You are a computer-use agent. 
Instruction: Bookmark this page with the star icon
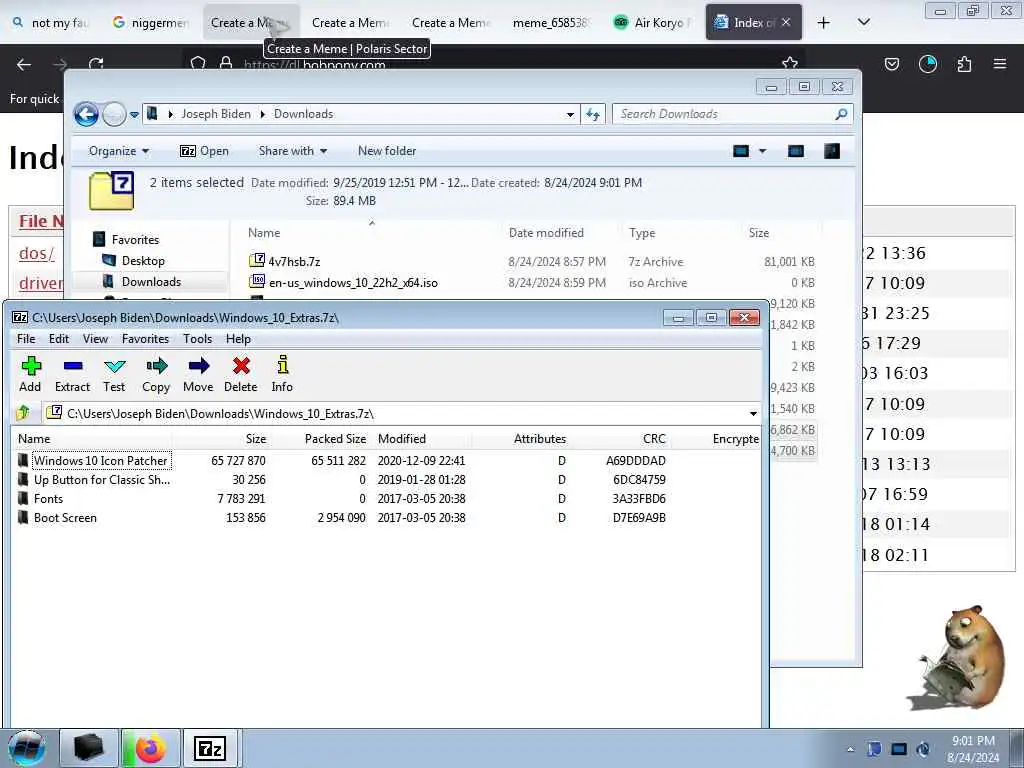coord(790,63)
